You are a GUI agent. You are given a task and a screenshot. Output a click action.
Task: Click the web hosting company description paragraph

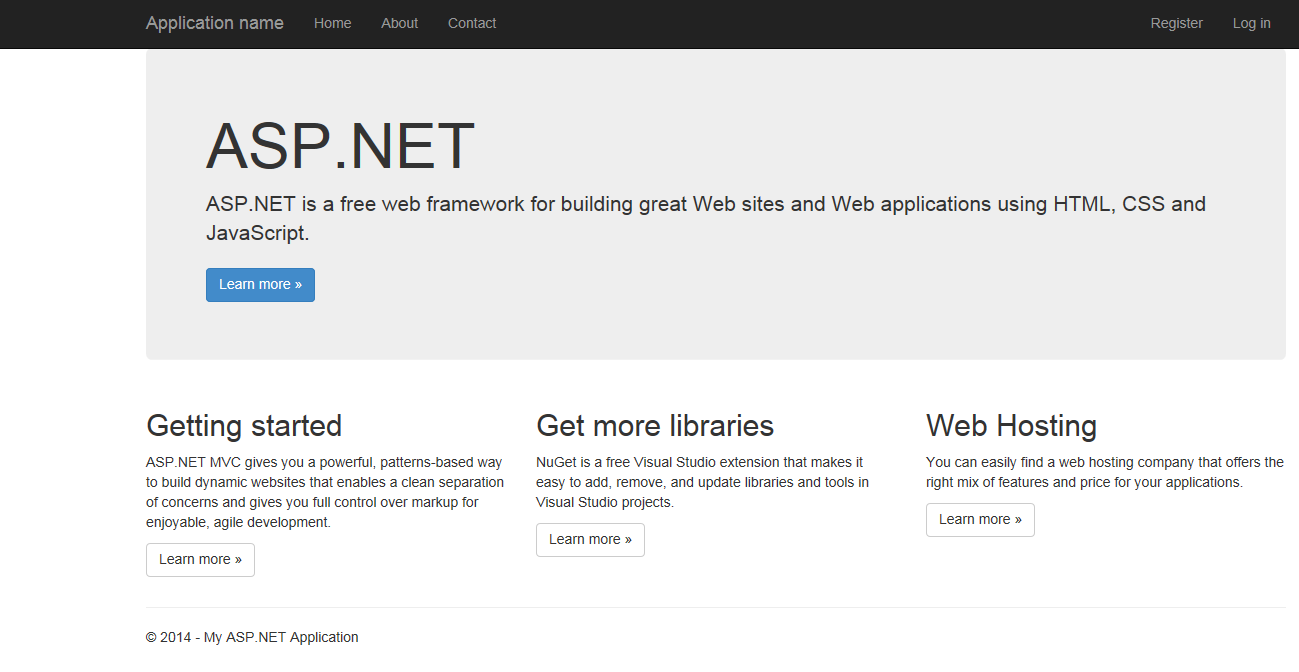pos(1104,472)
